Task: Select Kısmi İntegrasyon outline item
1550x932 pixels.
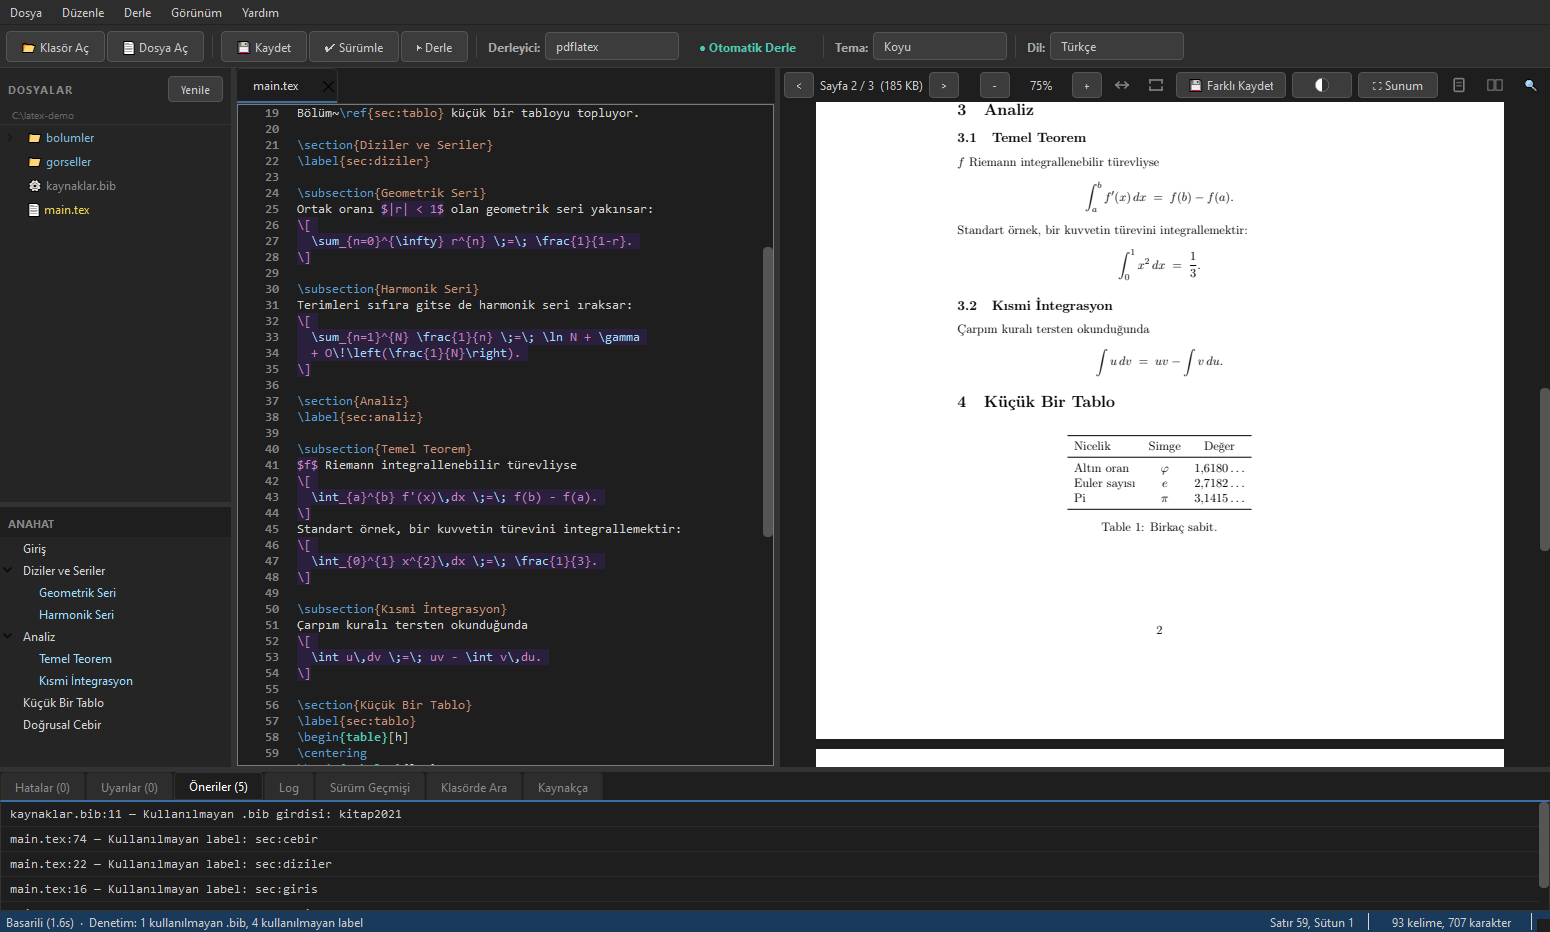Action: pos(86,681)
